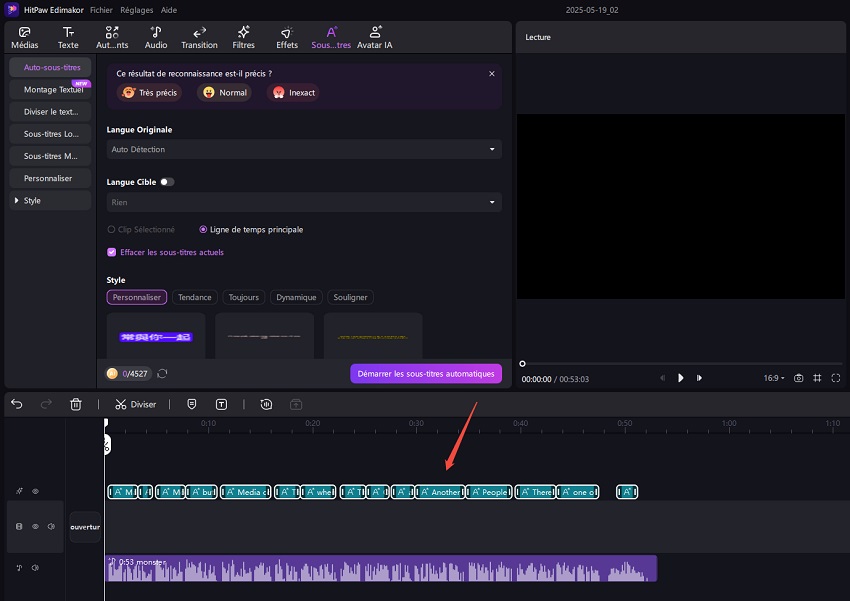The width and height of the screenshot is (850, 601).
Task: Take a snapshot with the camera icon
Action: click(x=798, y=378)
